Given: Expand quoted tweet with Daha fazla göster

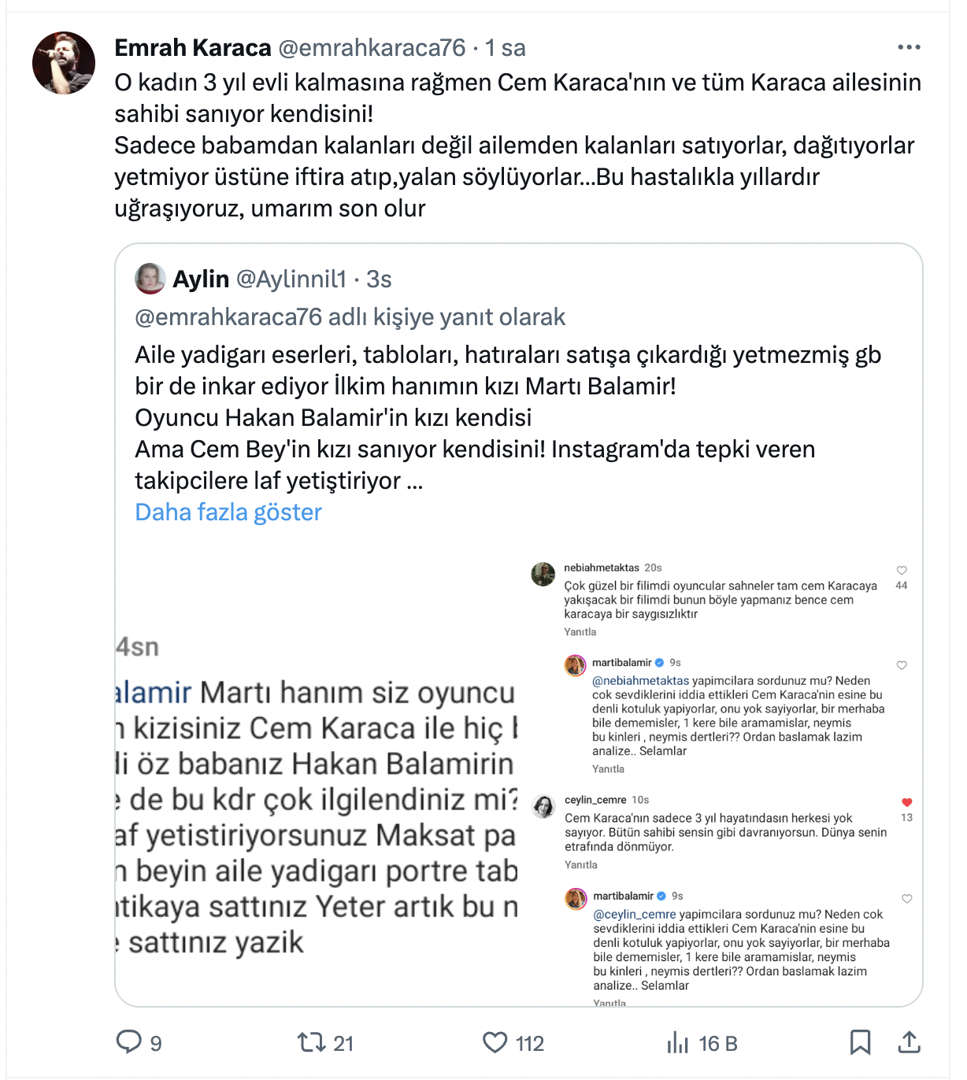Looking at the screenshot, I should tap(228, 512).
